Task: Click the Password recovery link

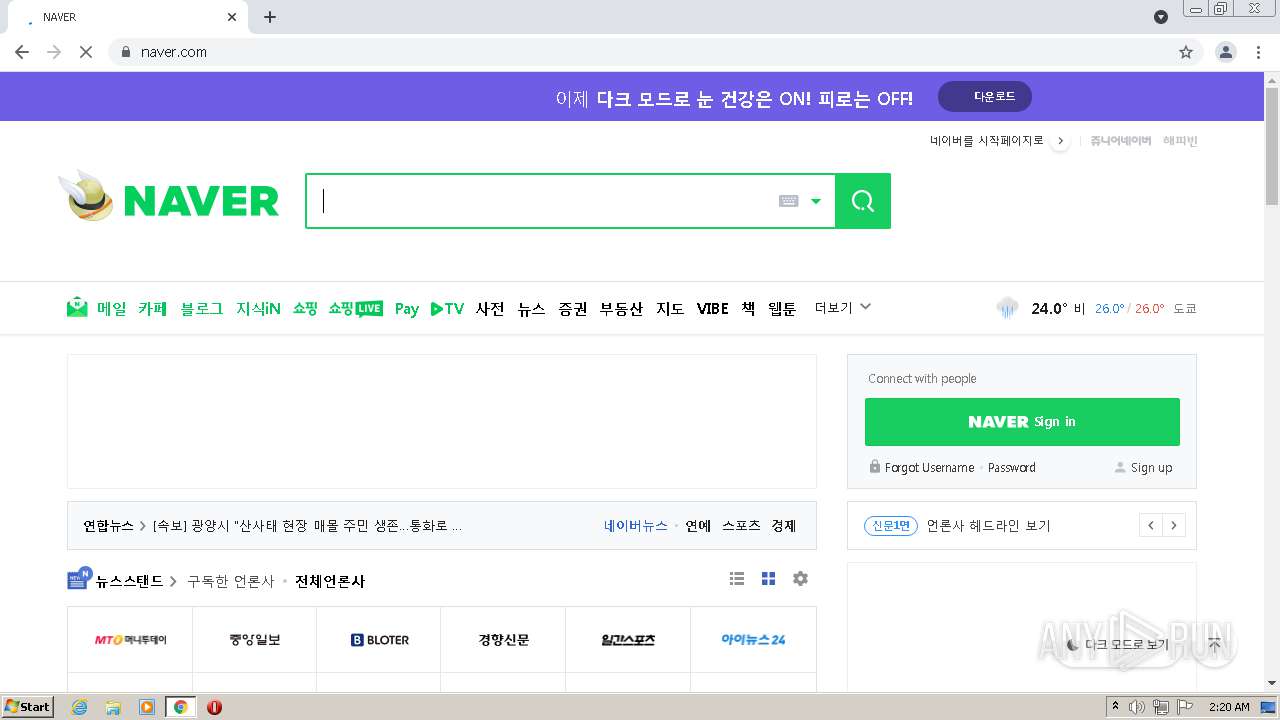Action: (x=1012, y=467)
